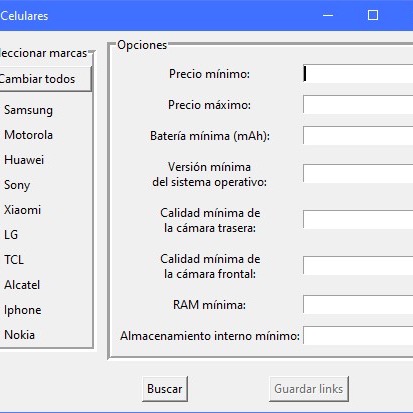Minimize the Celulares window

(x=328, y=15)
